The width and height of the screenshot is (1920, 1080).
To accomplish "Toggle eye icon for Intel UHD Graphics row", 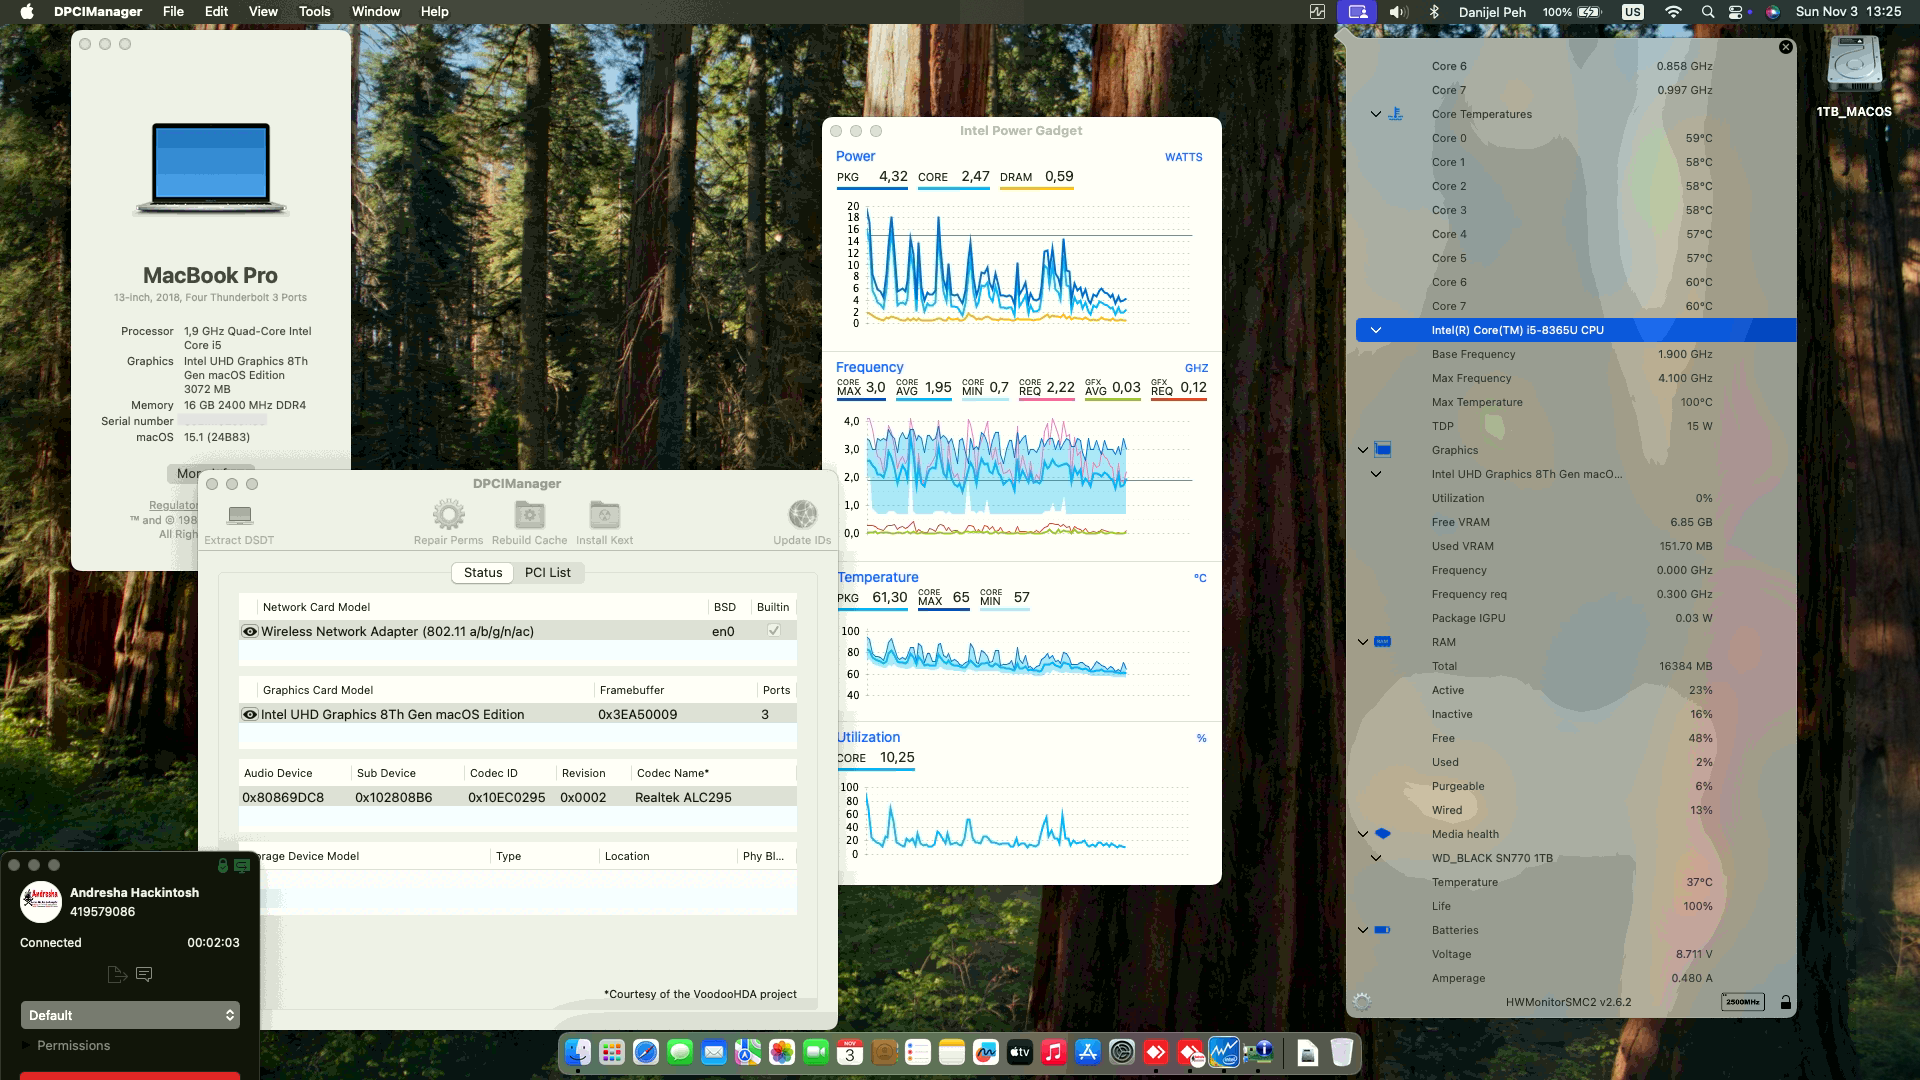I will (x=250, y=714).
